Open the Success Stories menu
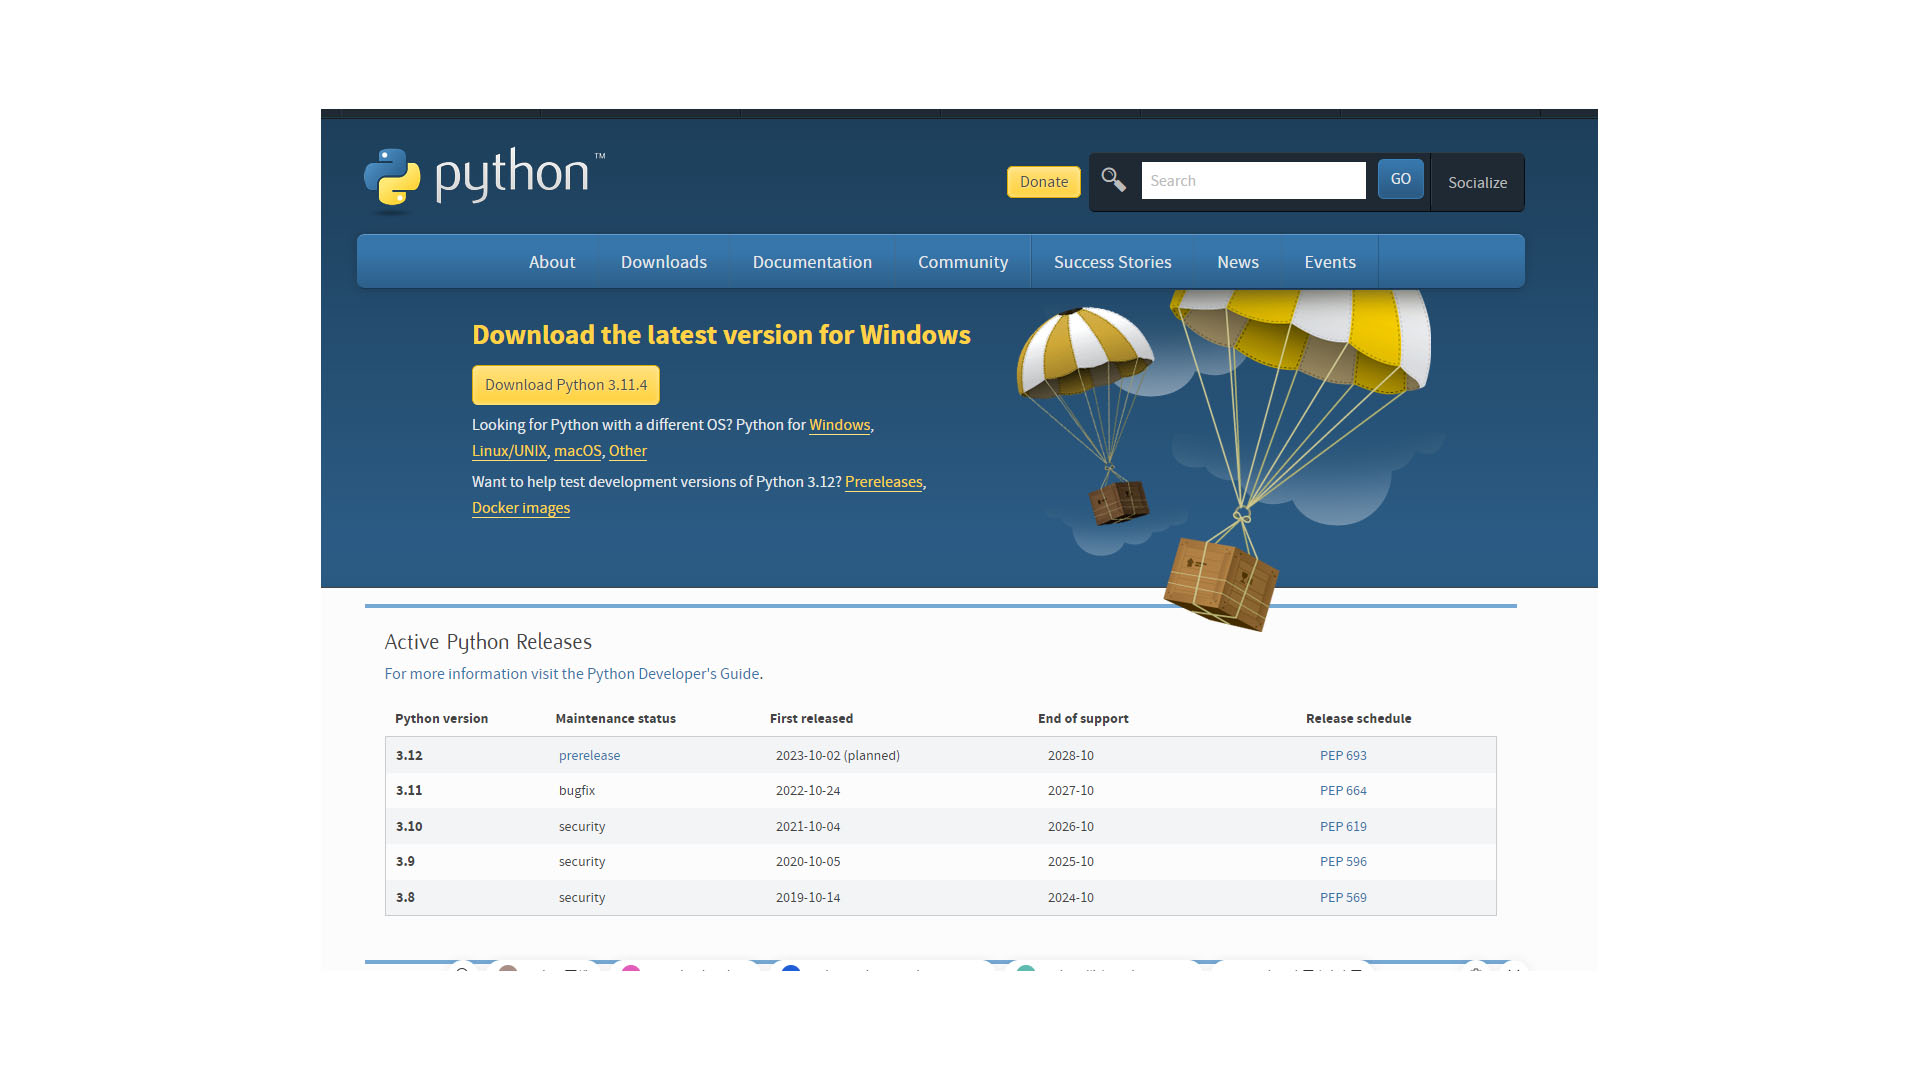1920x1080 pixels. click(1112, 262)
